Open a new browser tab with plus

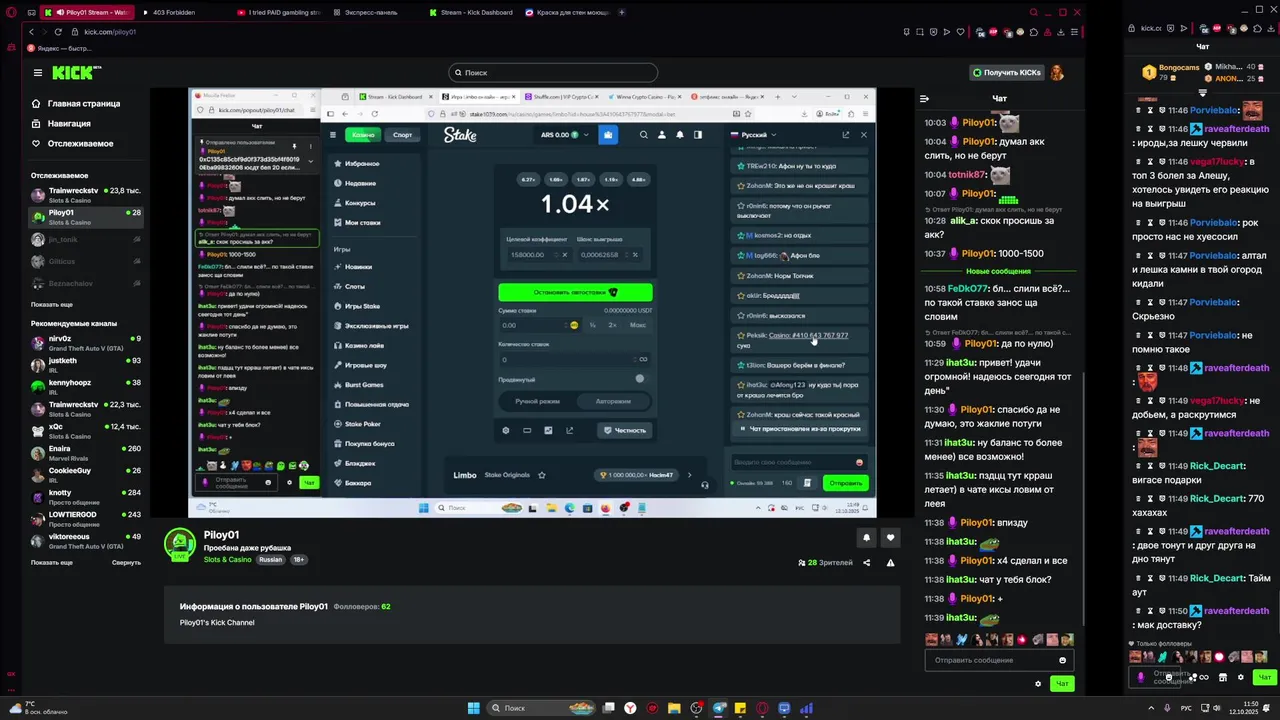pyautogui.click(x=622, y=12)
